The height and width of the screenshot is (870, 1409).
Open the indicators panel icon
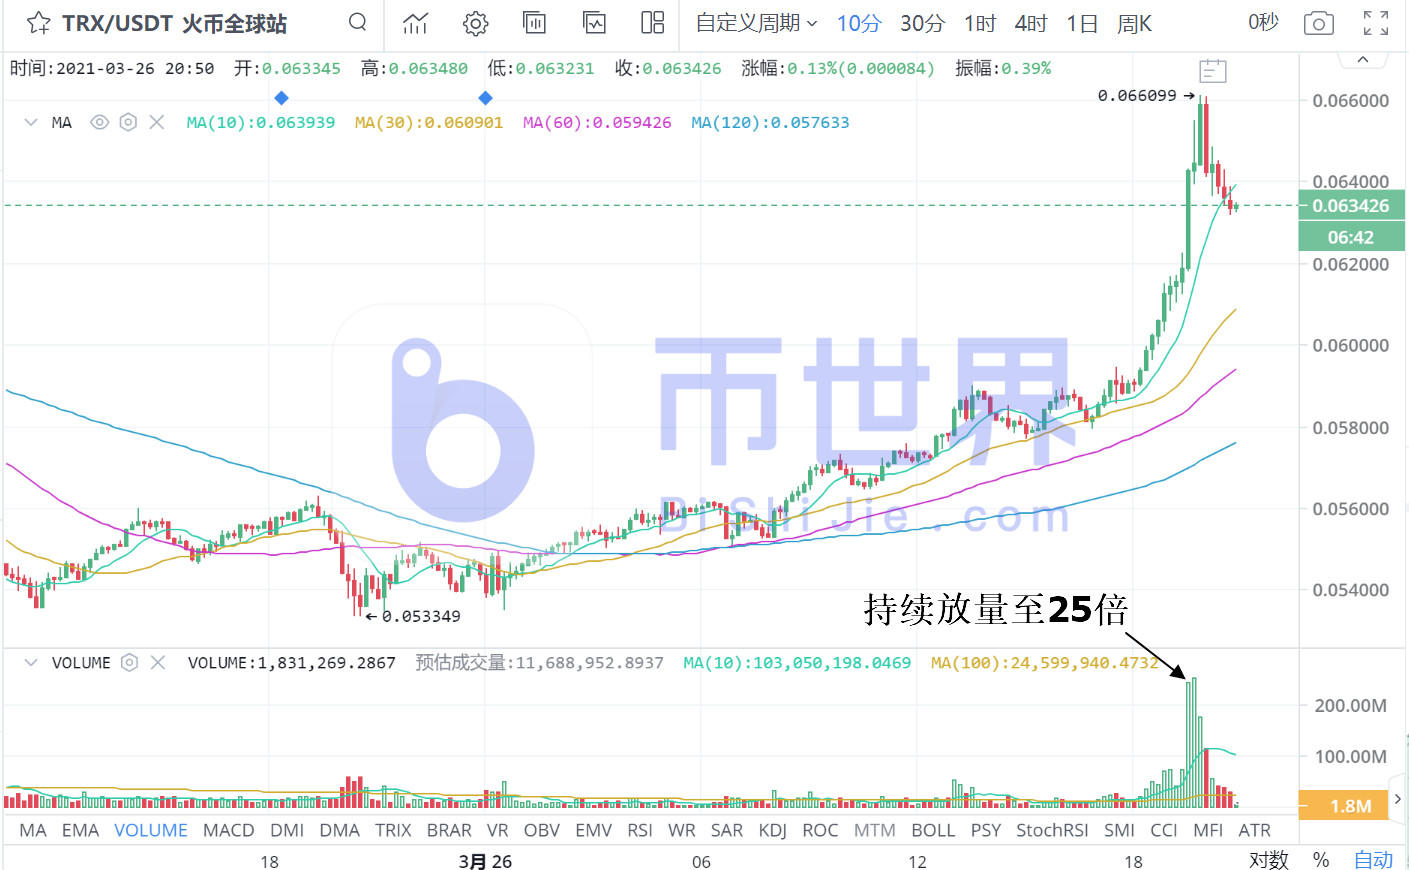tap(594, 23)
